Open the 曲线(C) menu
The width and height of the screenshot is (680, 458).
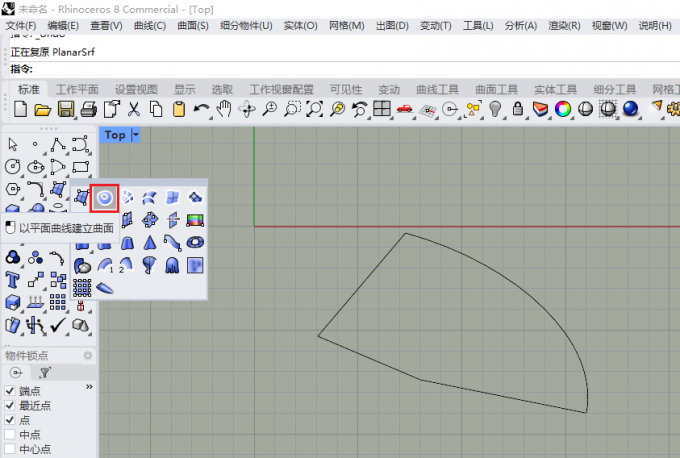pyautogui.click(x=150, y=26)
